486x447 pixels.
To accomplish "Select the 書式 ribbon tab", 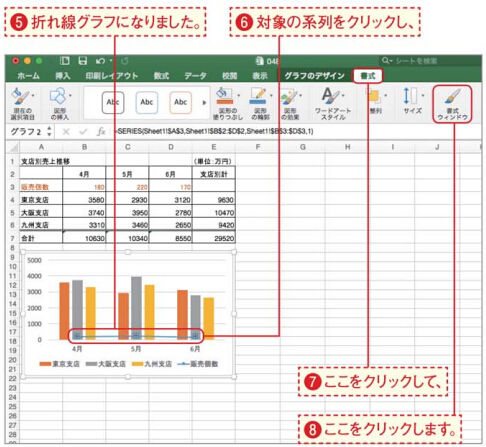I will coord(368,76).
